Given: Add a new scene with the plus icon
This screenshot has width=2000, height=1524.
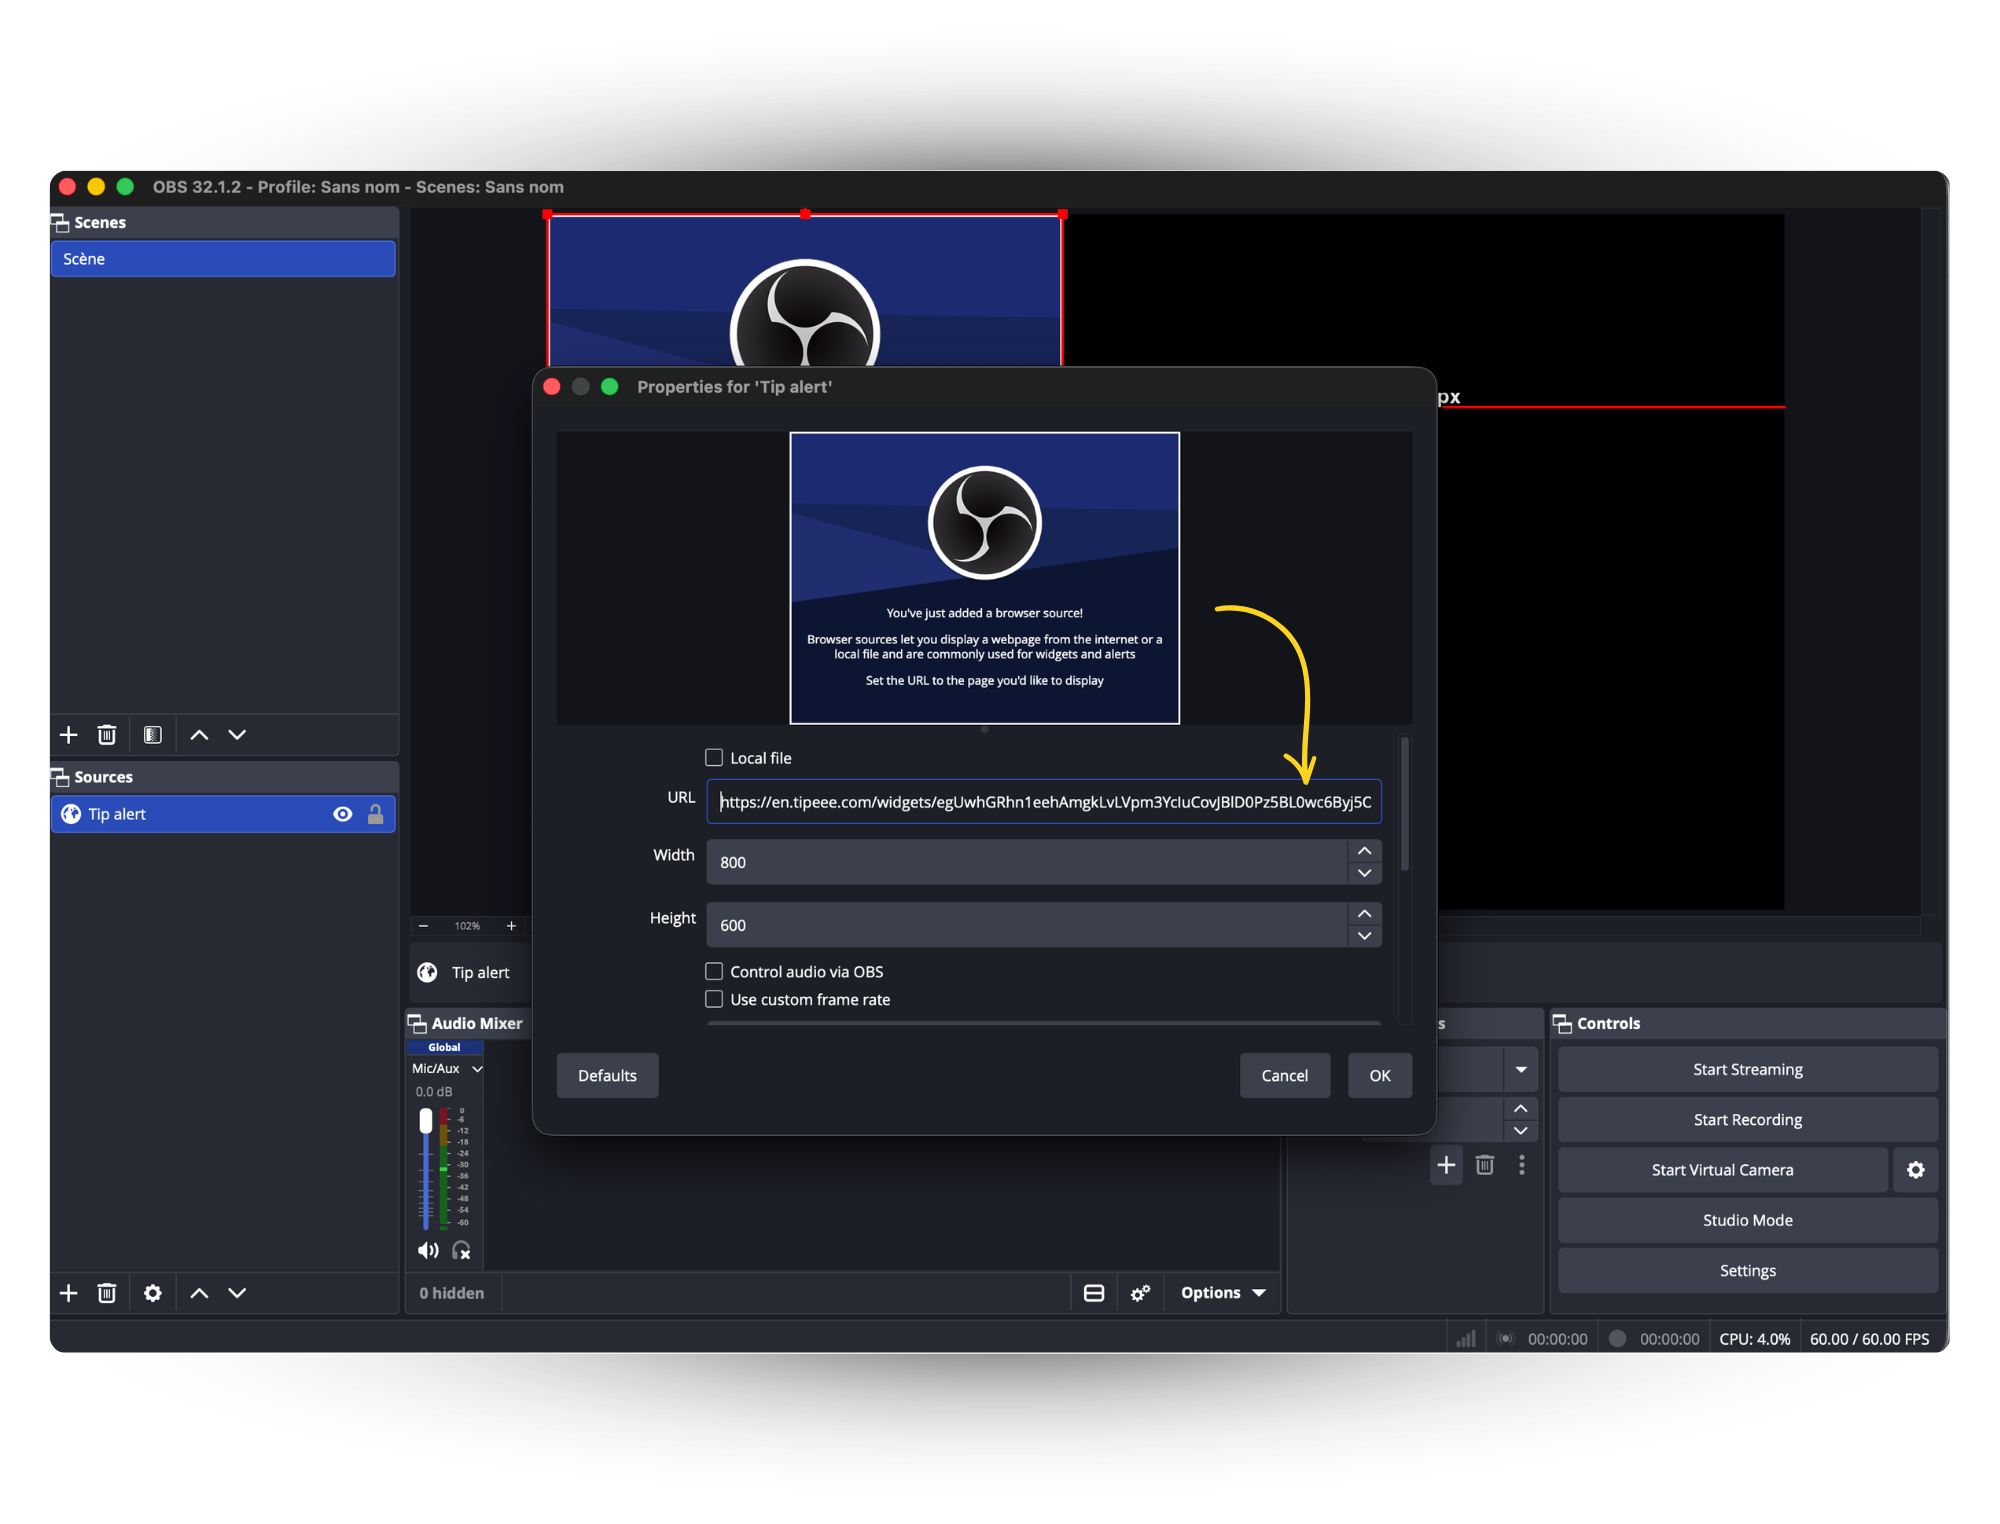Looking at the screenshot, I should (68, 735).
